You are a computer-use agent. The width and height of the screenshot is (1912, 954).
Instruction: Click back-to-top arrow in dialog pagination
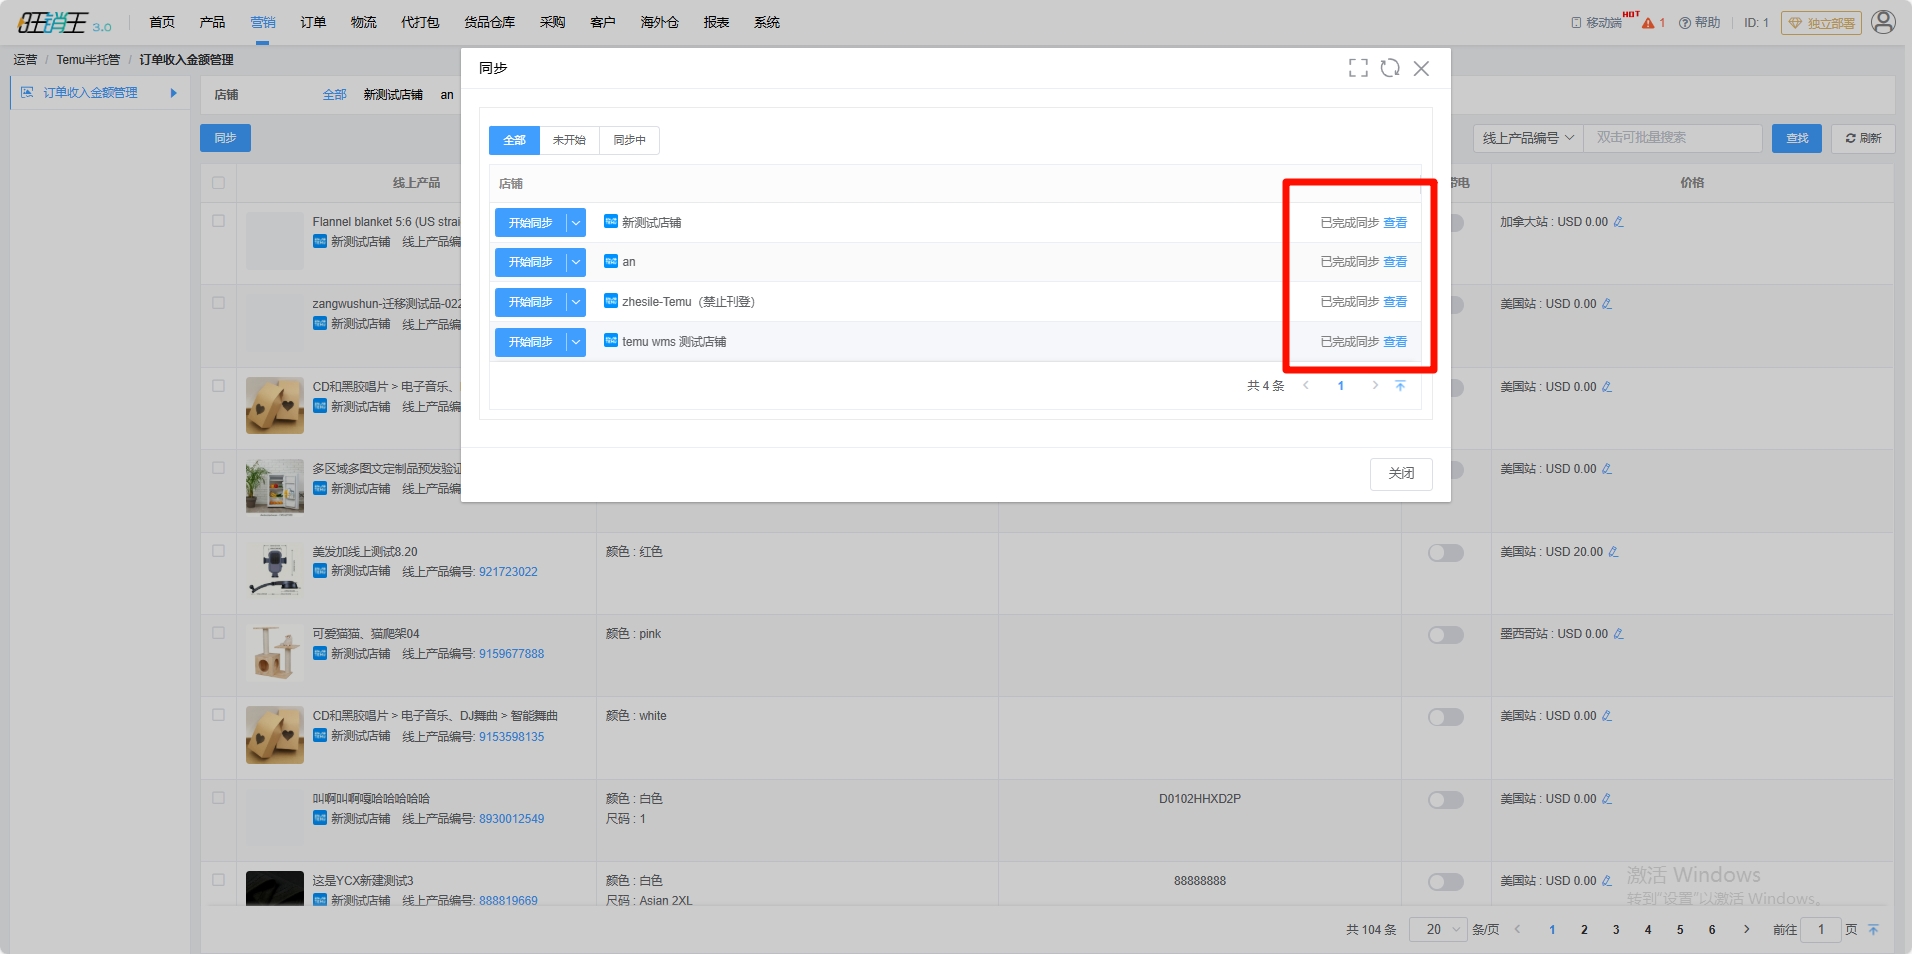(1400, 386)
